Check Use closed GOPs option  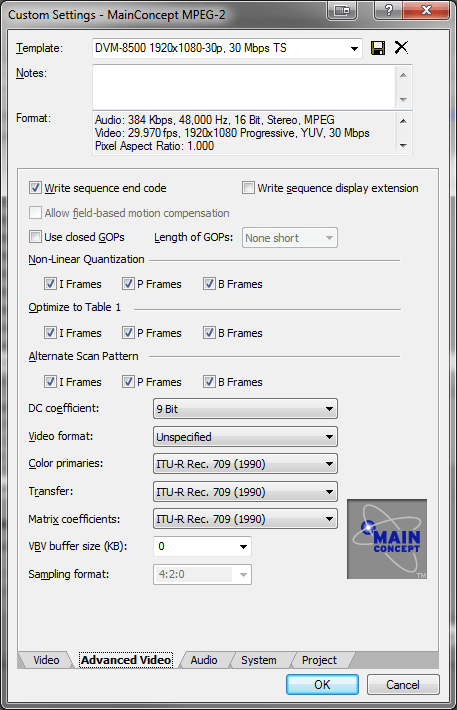pyautogui.click(x=35, y=237)
